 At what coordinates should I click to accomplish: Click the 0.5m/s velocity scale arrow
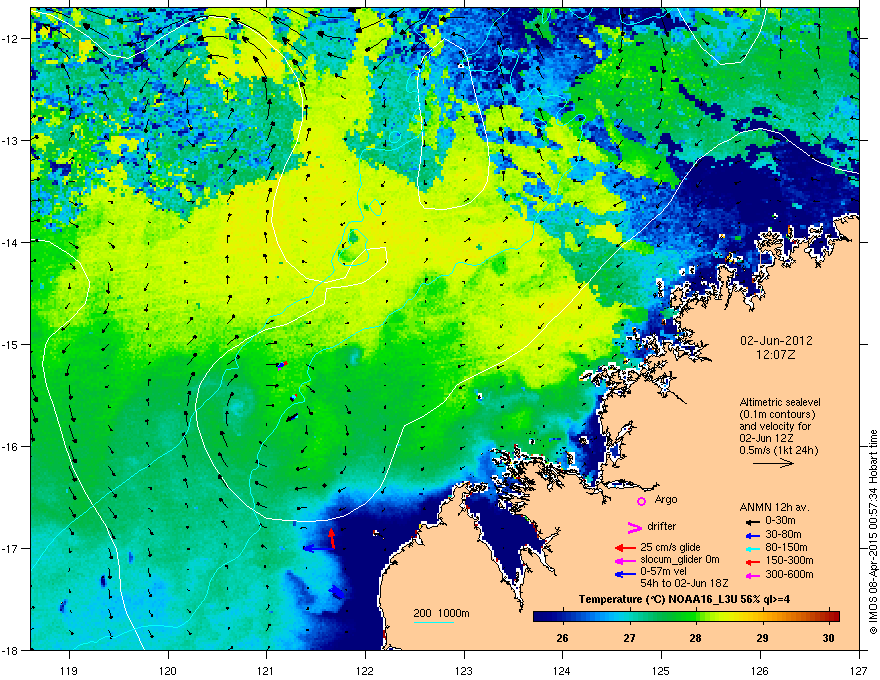[773, 463]
